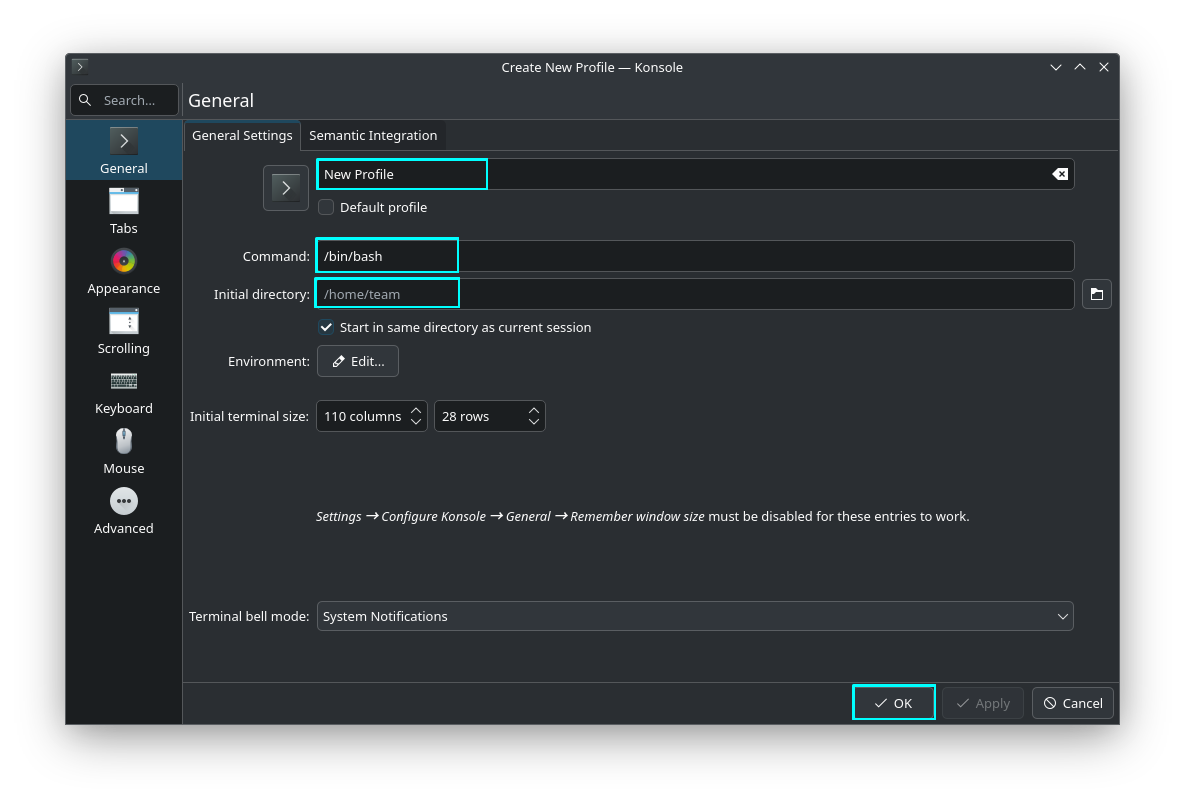
Task: Click inside the Command input field
Action: 386,255
